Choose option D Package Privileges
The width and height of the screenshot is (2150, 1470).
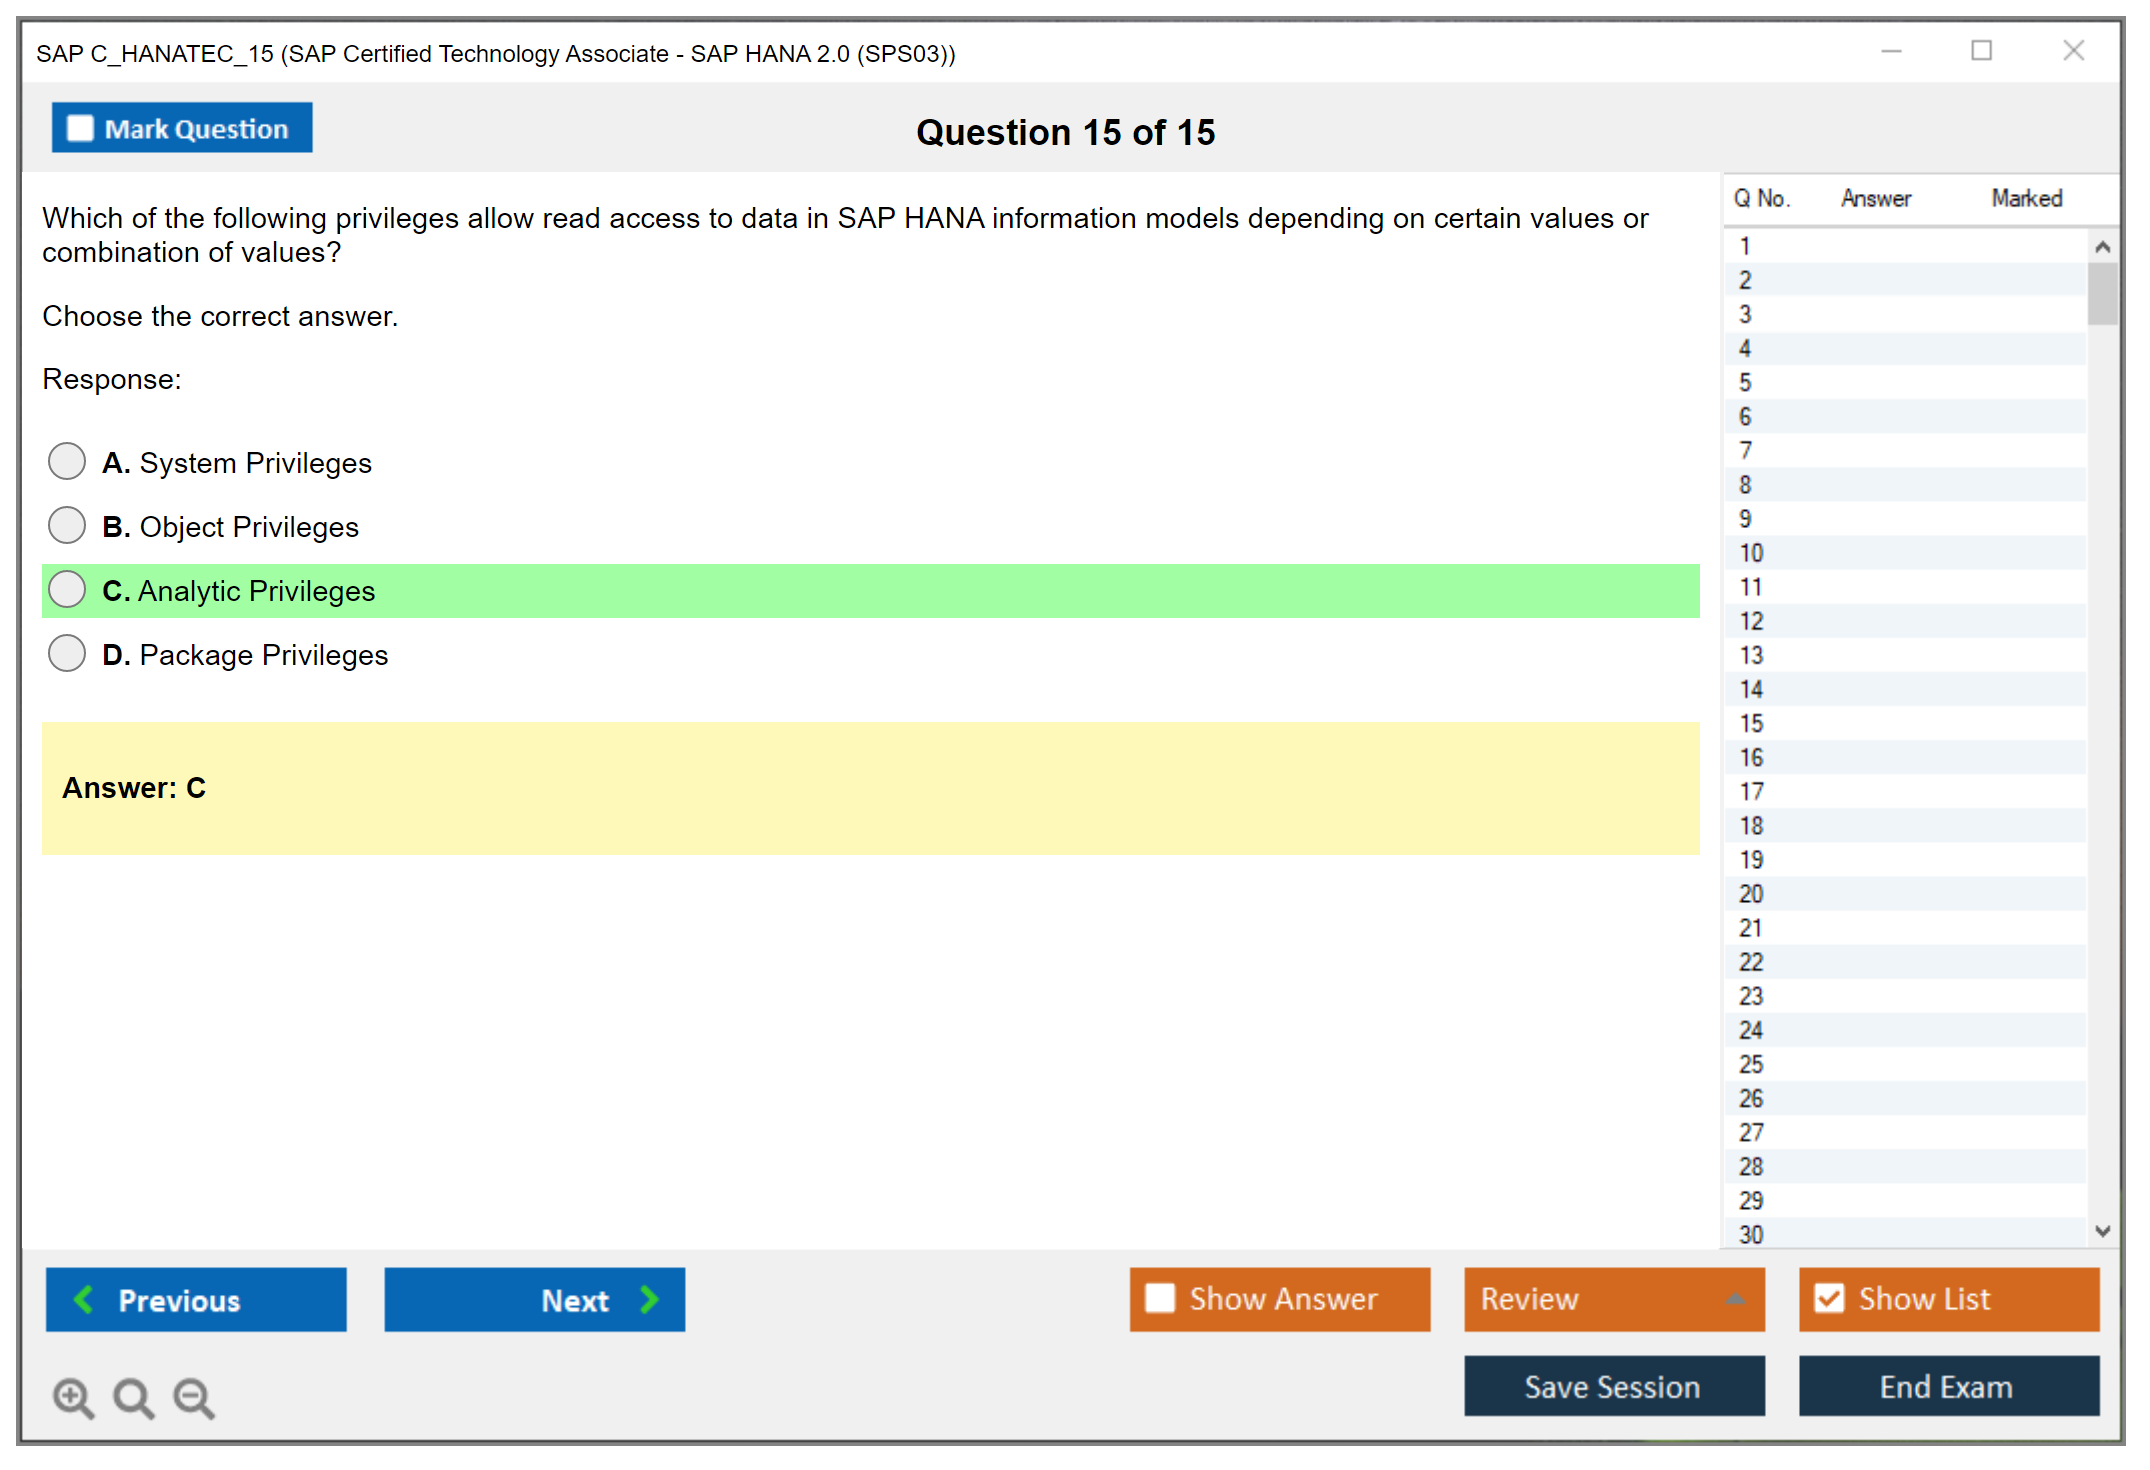tap(67, 654)
